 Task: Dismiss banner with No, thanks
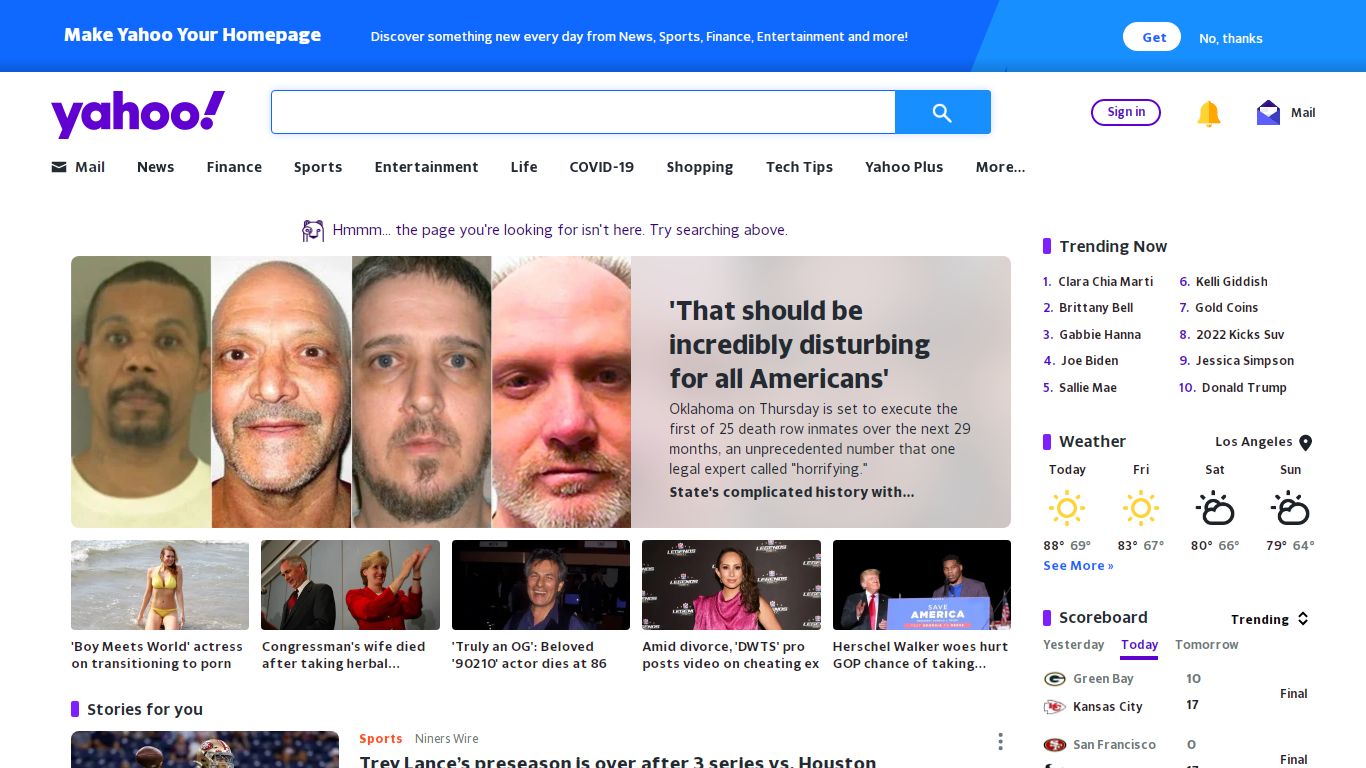tap(1231, 38)
